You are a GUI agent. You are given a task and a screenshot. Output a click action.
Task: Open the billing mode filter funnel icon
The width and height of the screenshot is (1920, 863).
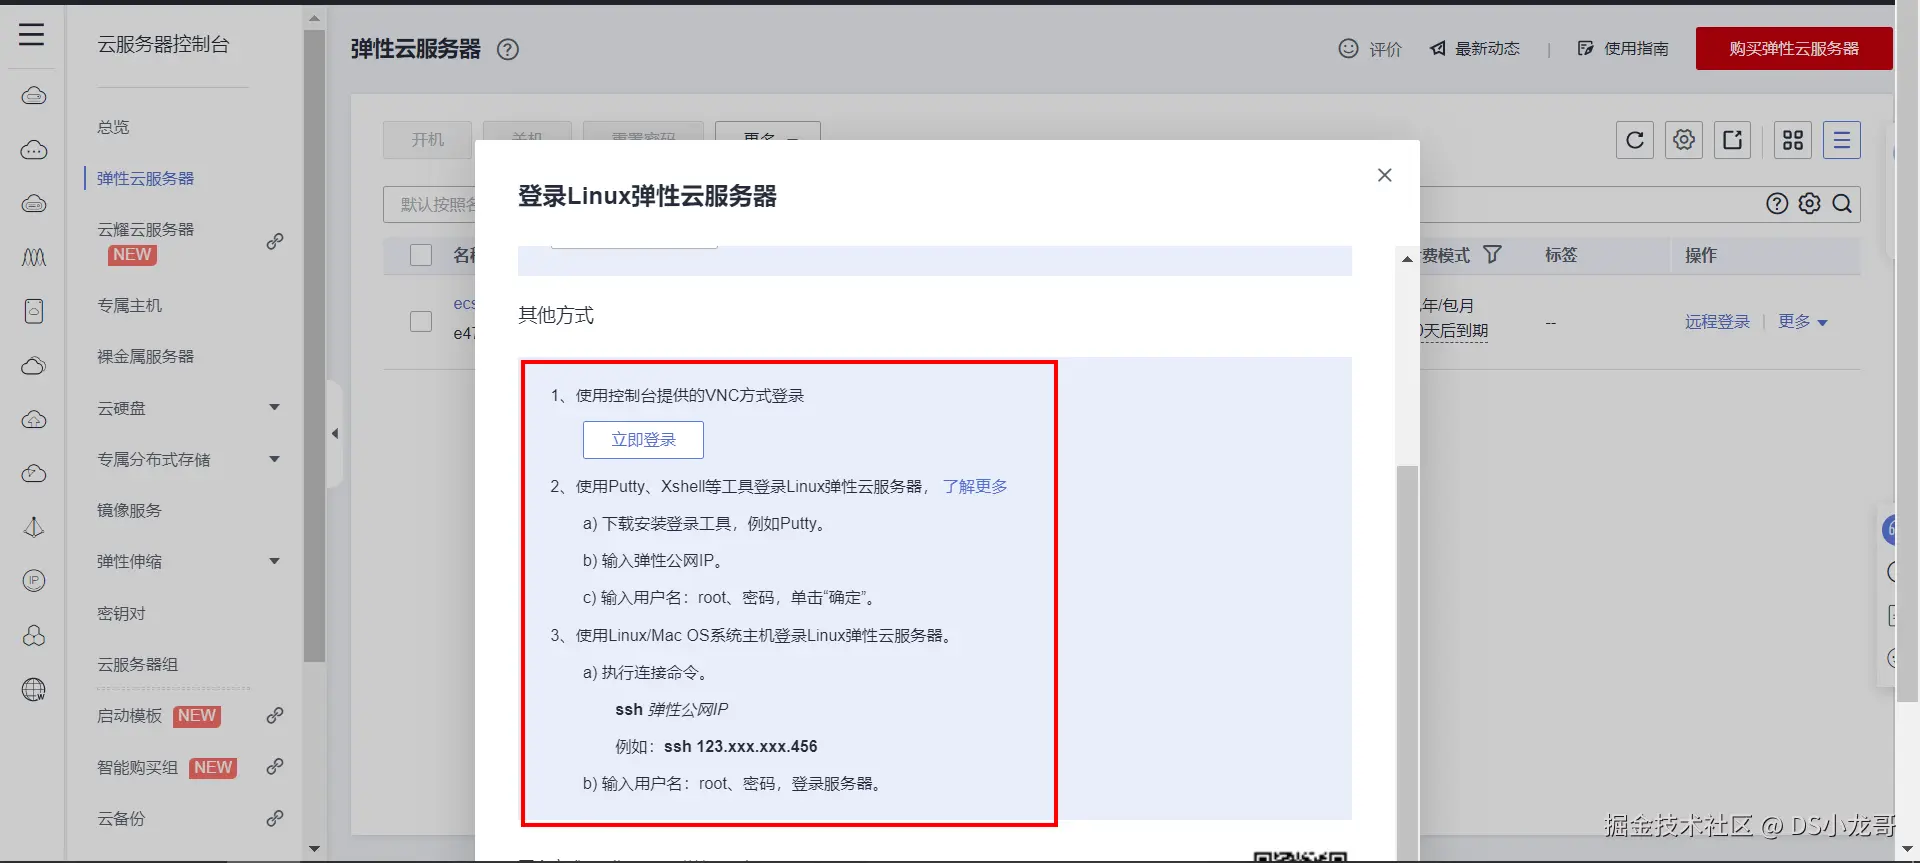coord(1492,255)
